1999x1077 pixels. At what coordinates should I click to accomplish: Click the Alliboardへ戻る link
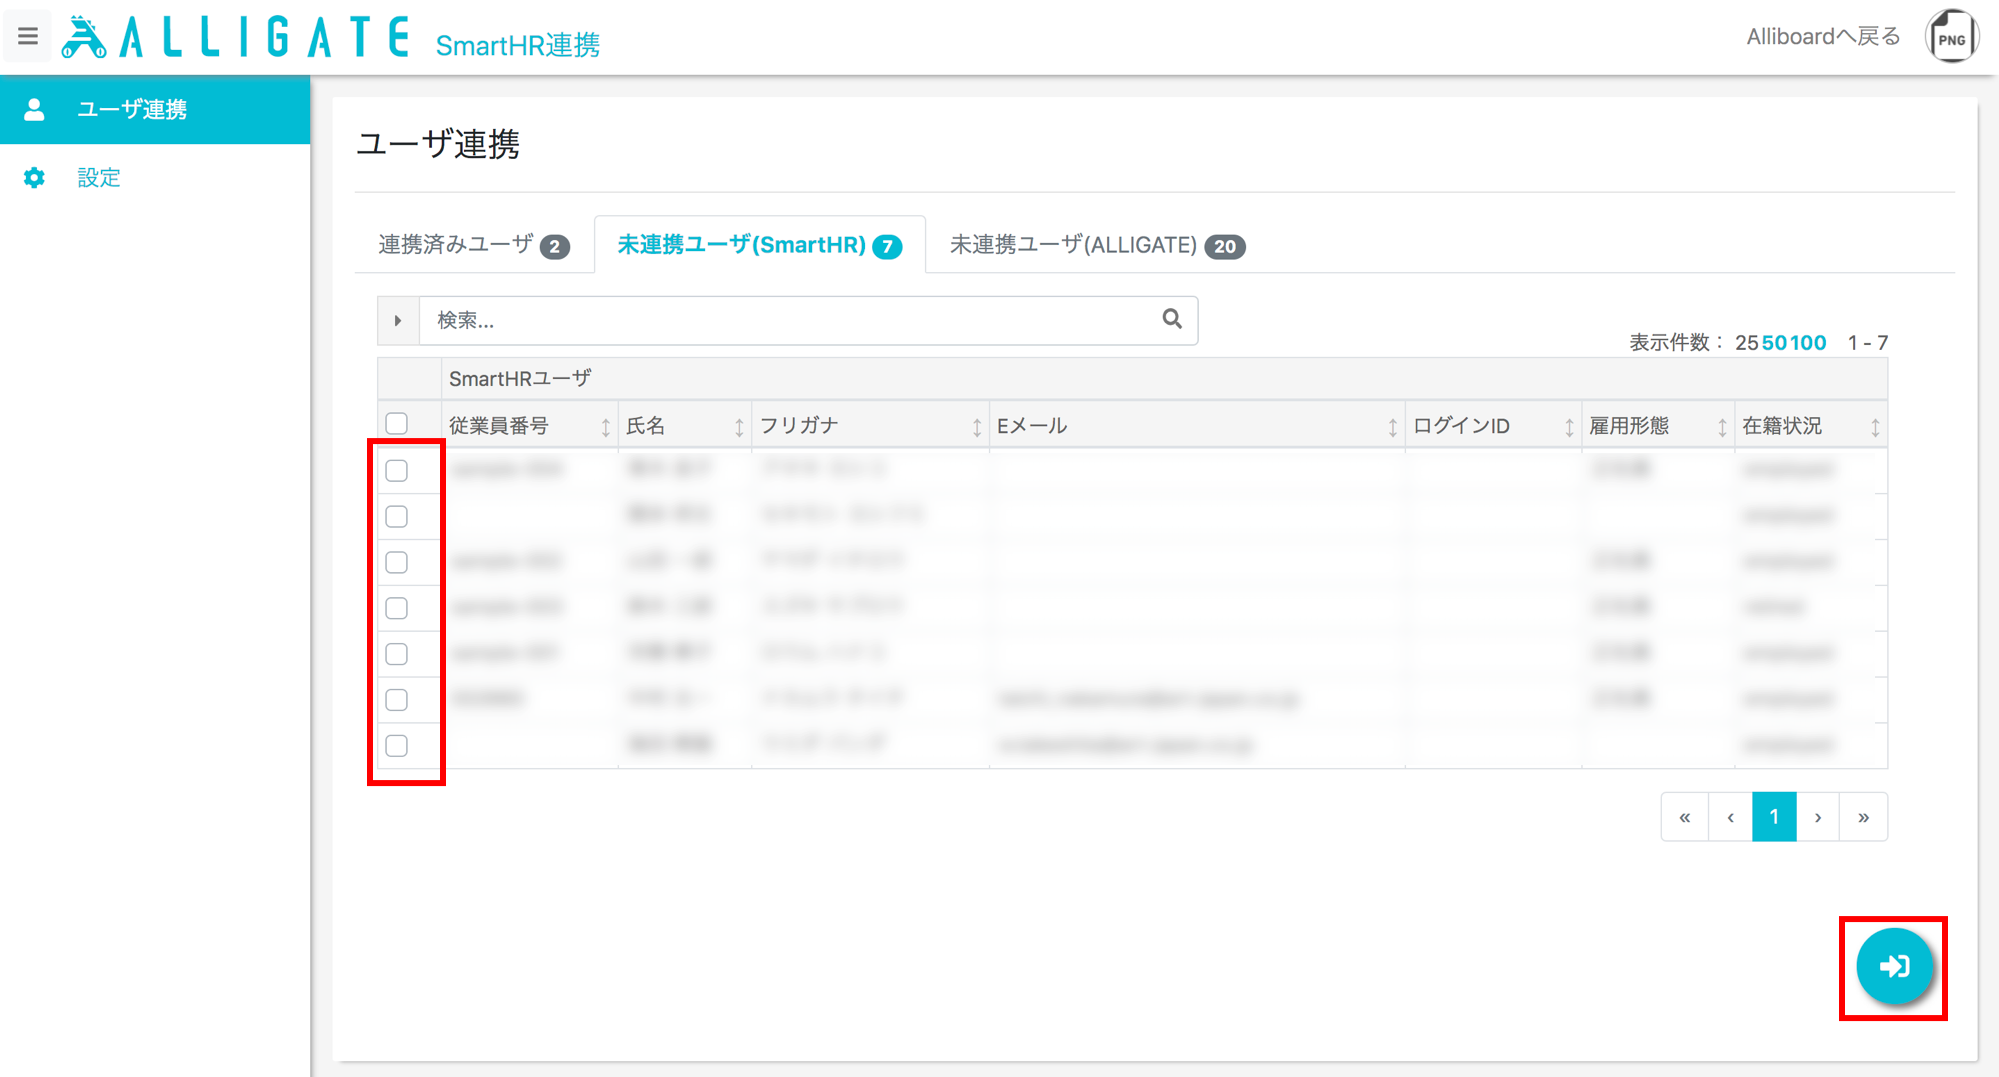tap(1823, 37)
